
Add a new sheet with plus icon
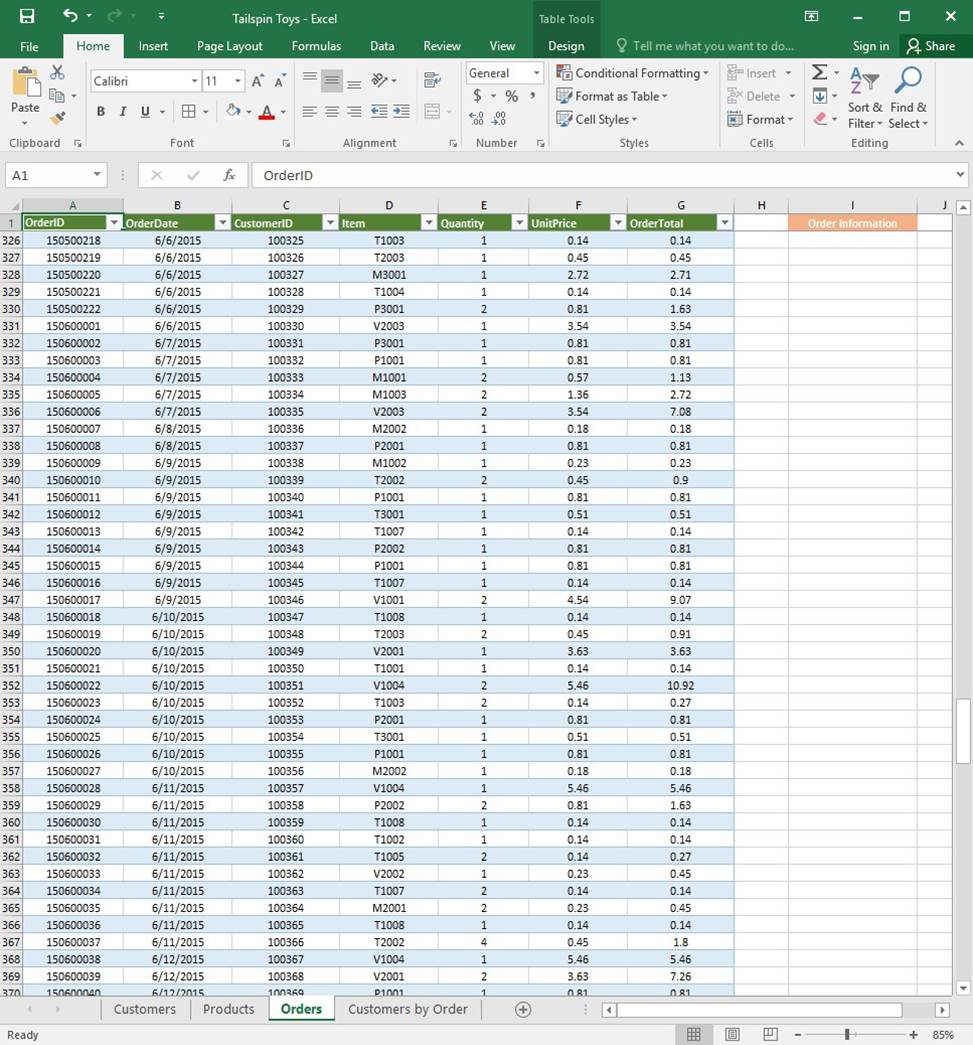tap(522, 1009)
